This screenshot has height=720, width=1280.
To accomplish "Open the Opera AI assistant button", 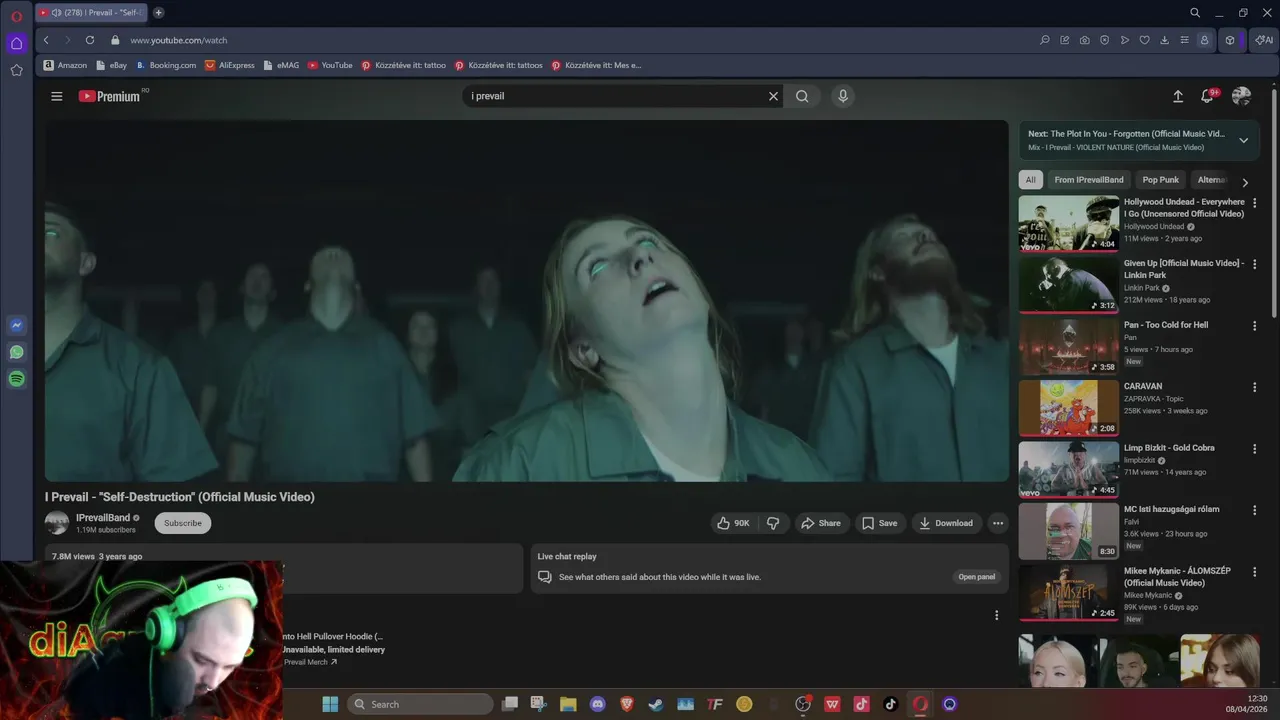I will pos(1264,40).
